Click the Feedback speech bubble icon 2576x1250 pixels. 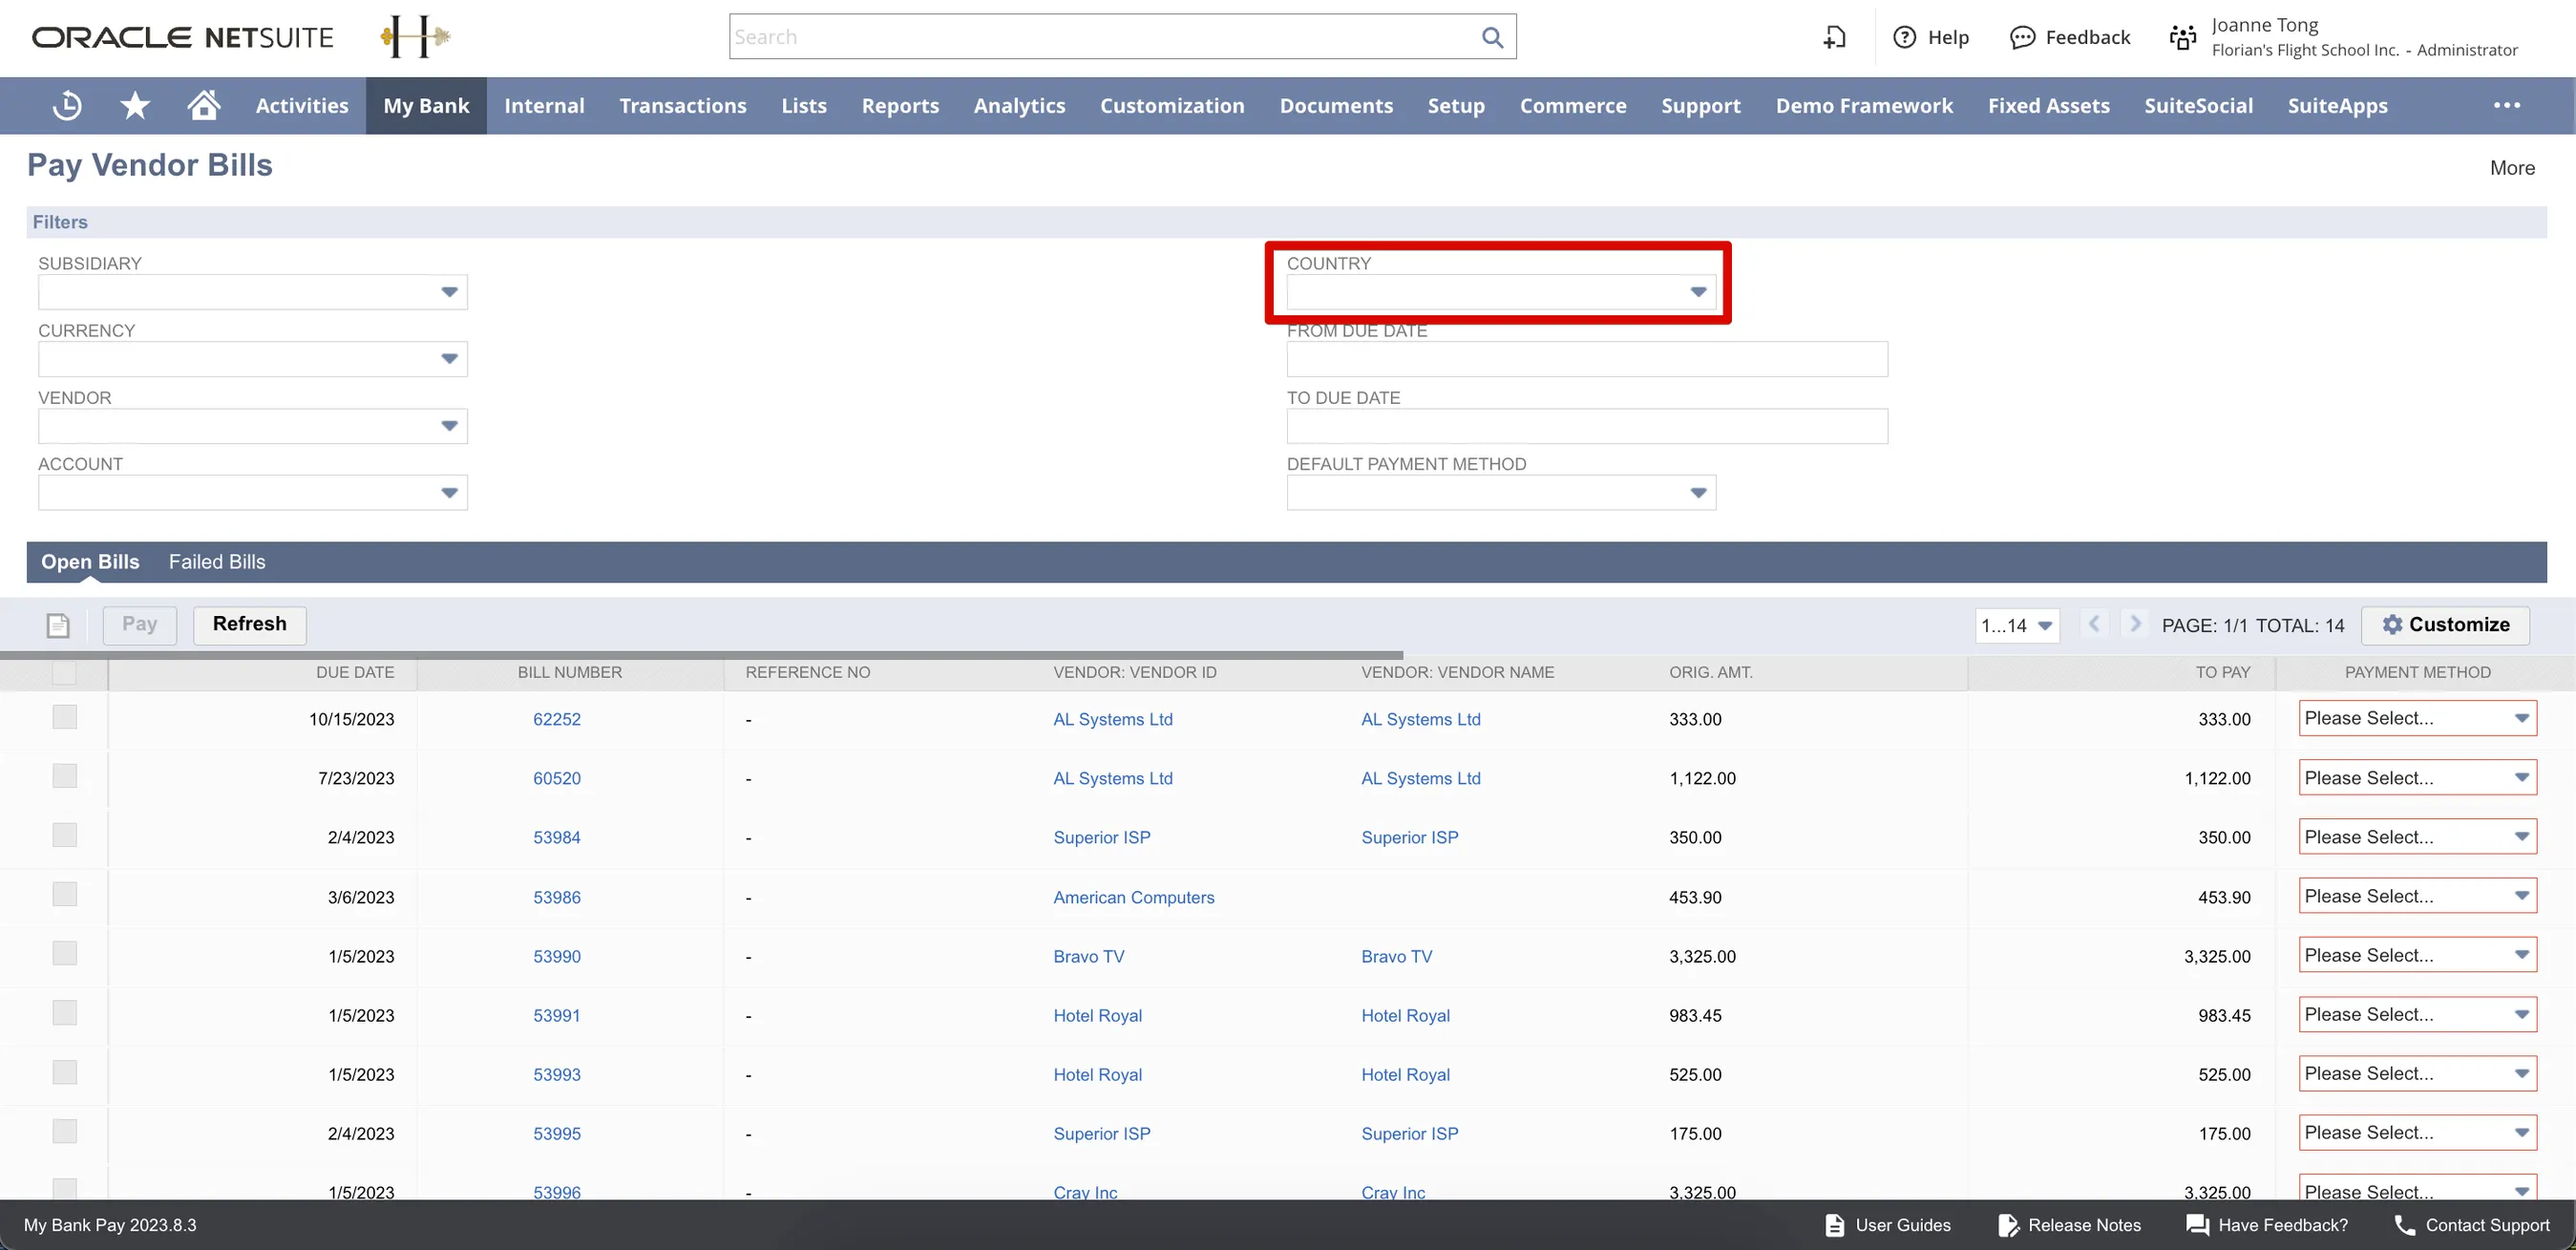pos(2022,37)
